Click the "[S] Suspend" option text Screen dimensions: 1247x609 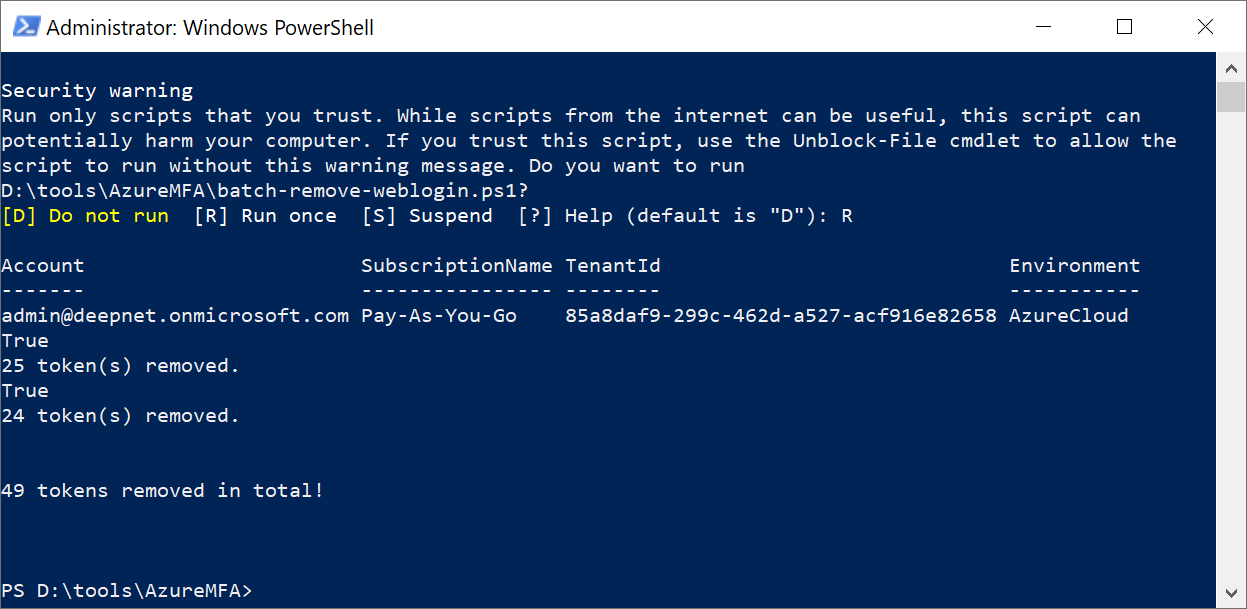pos(426,216)
